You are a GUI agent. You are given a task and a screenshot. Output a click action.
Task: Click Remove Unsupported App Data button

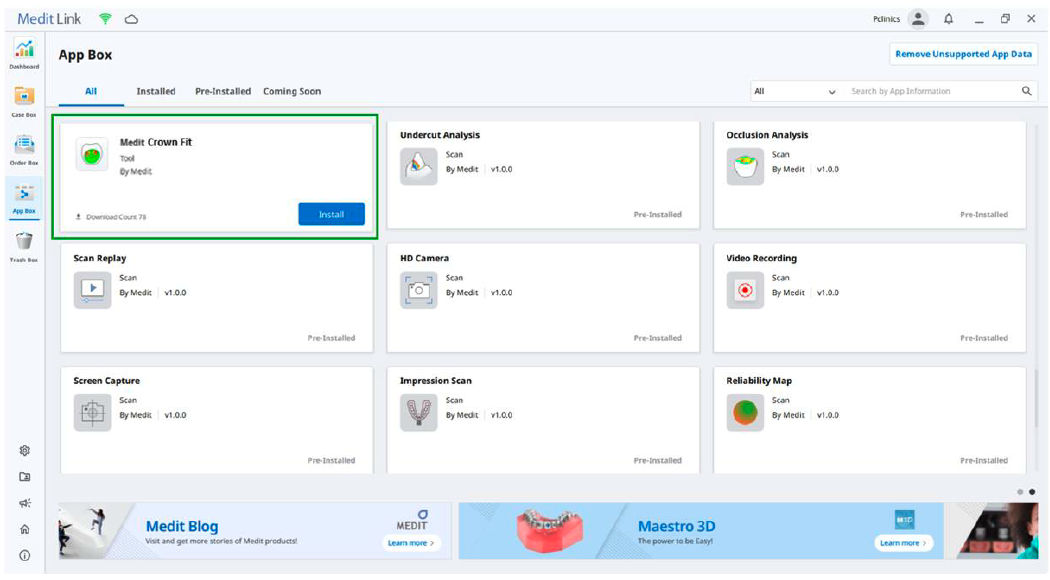click(x=964, y=54)
